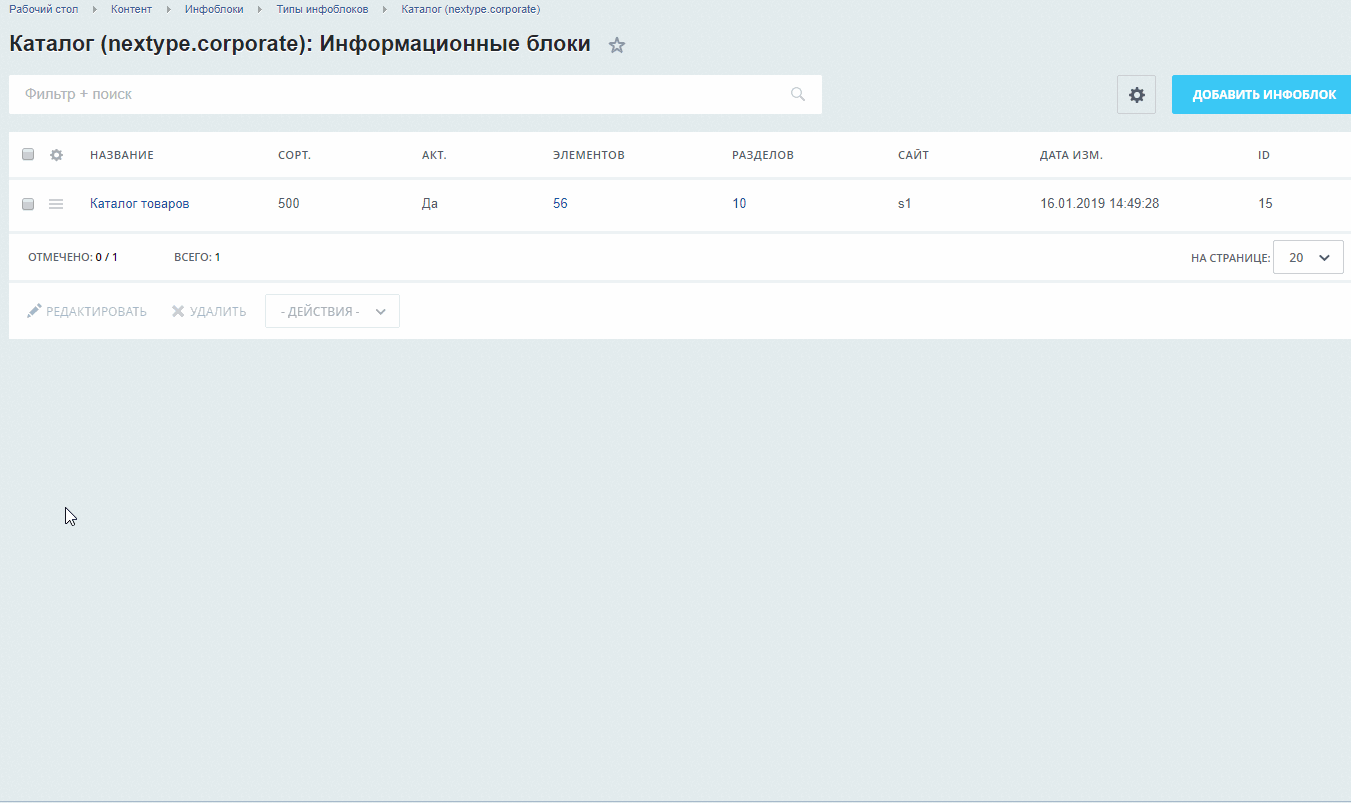Click the 56 elements count link
The height and width of the screenshot is (803, 1351).
[x=560, y=204]
